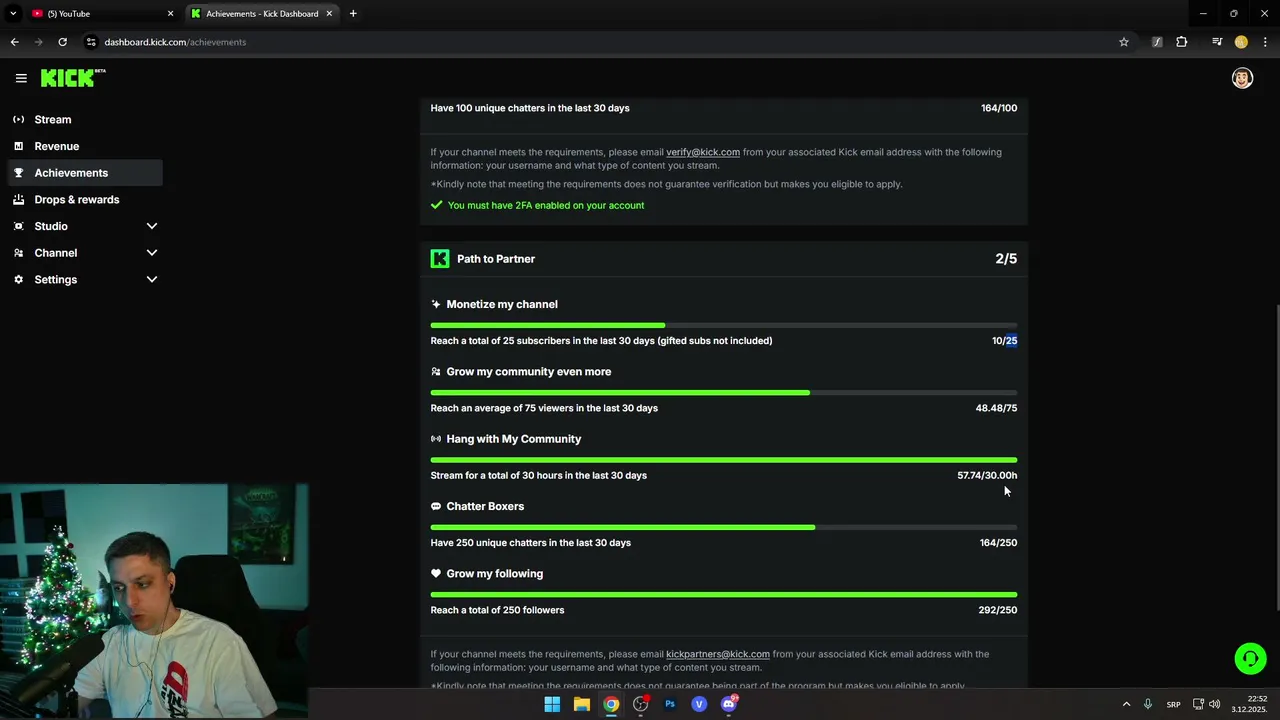Viewport: 1280px width, 720px height.
Task: Click the Path to Partner heading
Action: tap(496, 259)
